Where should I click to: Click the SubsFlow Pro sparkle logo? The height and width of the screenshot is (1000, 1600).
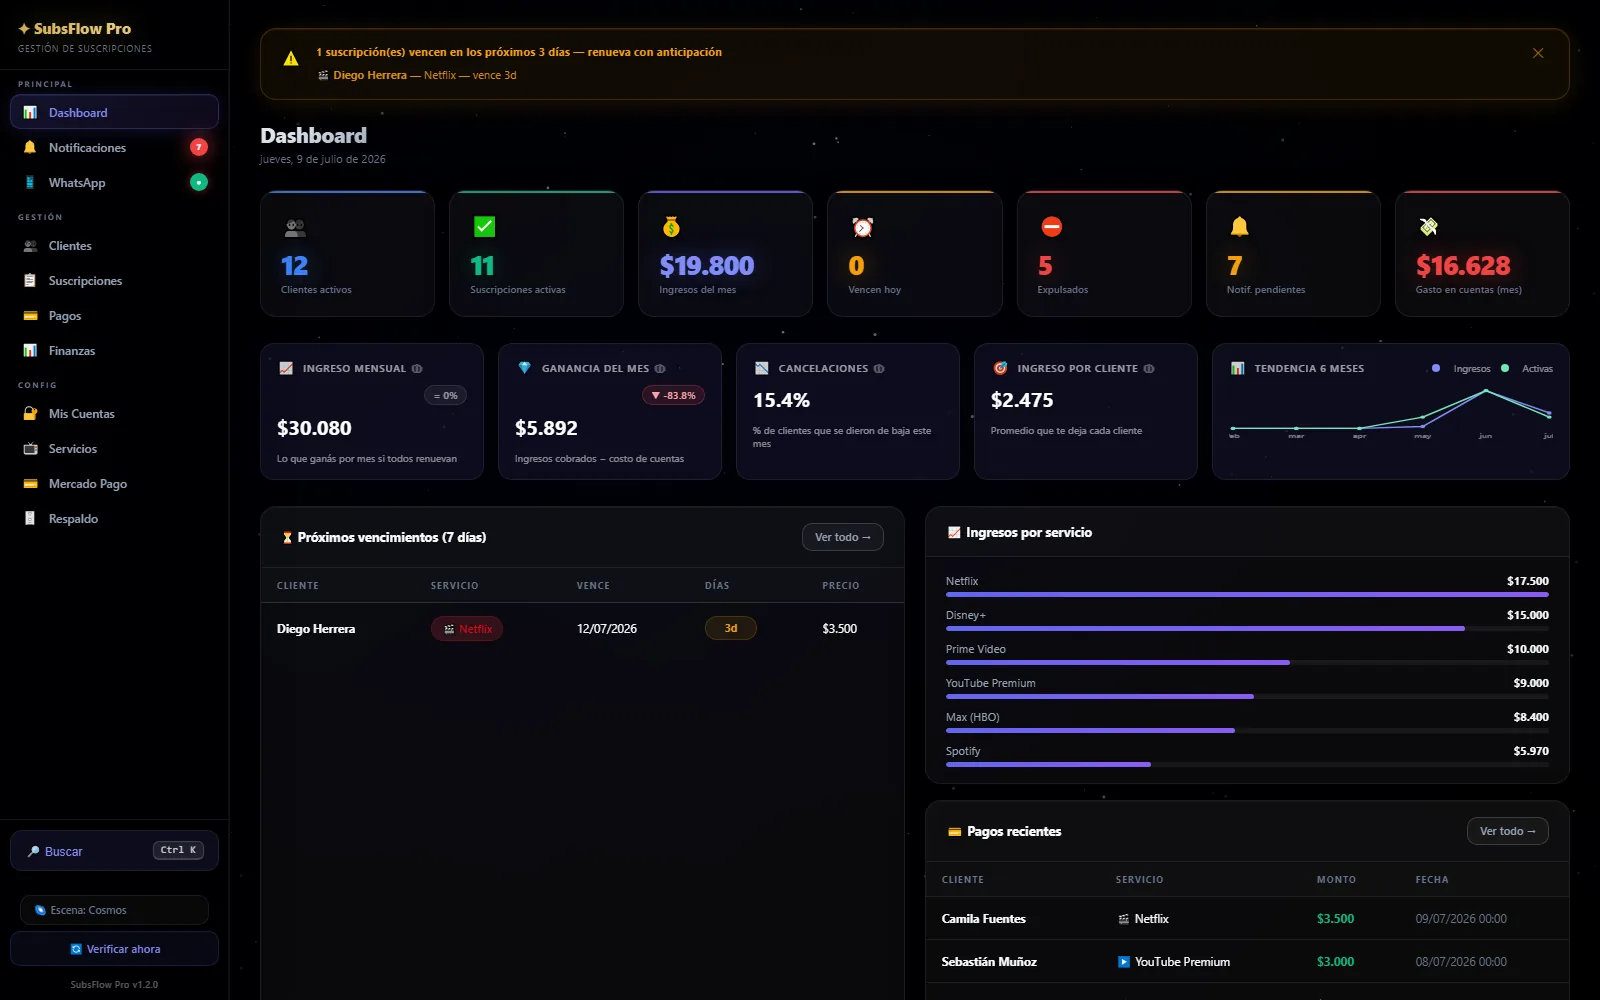coord(24,29)
